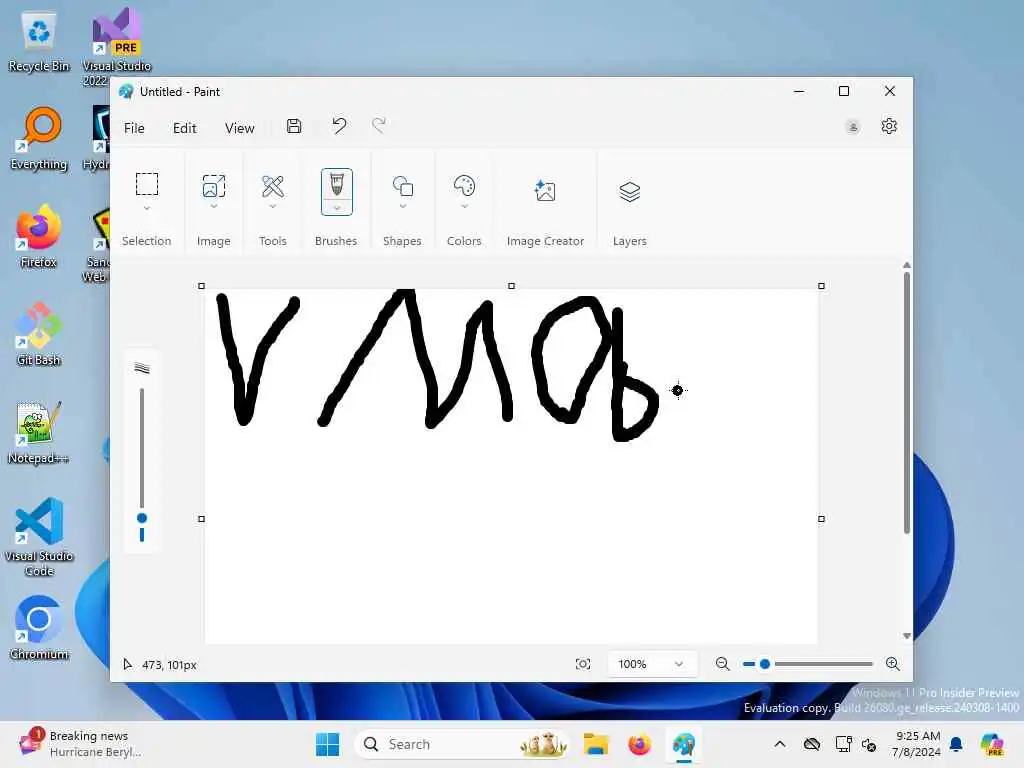
Task: Click the fit to window icon
Action: point(583,664)
